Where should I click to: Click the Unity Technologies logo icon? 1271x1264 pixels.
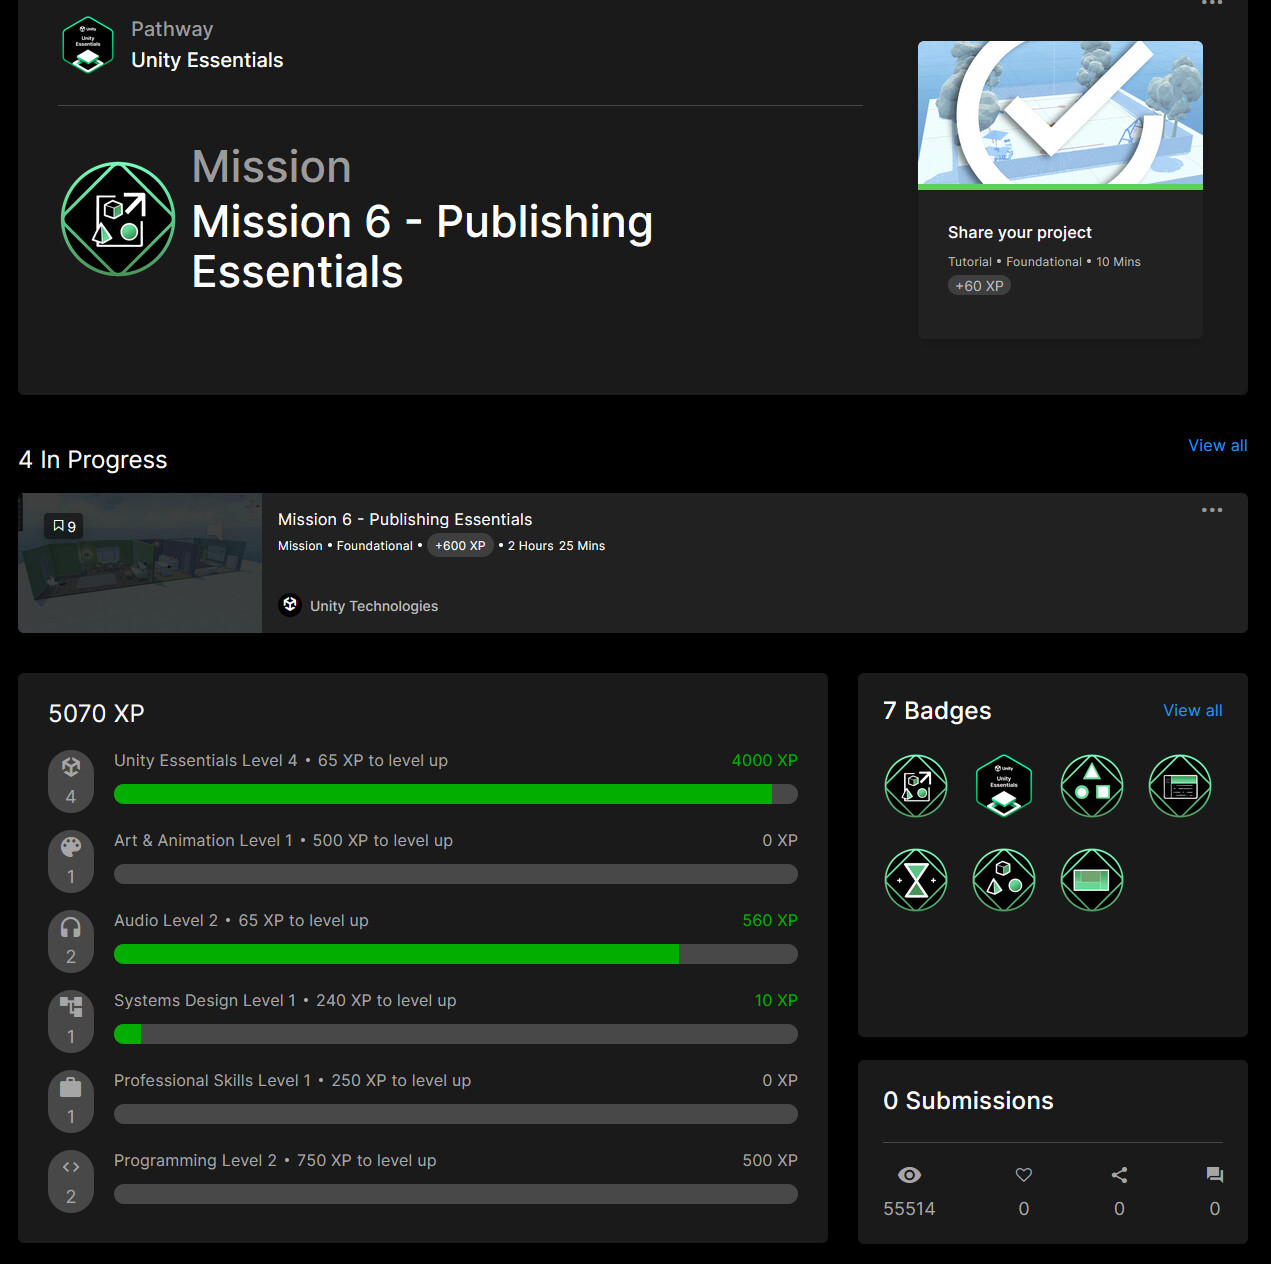click(290, 605)
